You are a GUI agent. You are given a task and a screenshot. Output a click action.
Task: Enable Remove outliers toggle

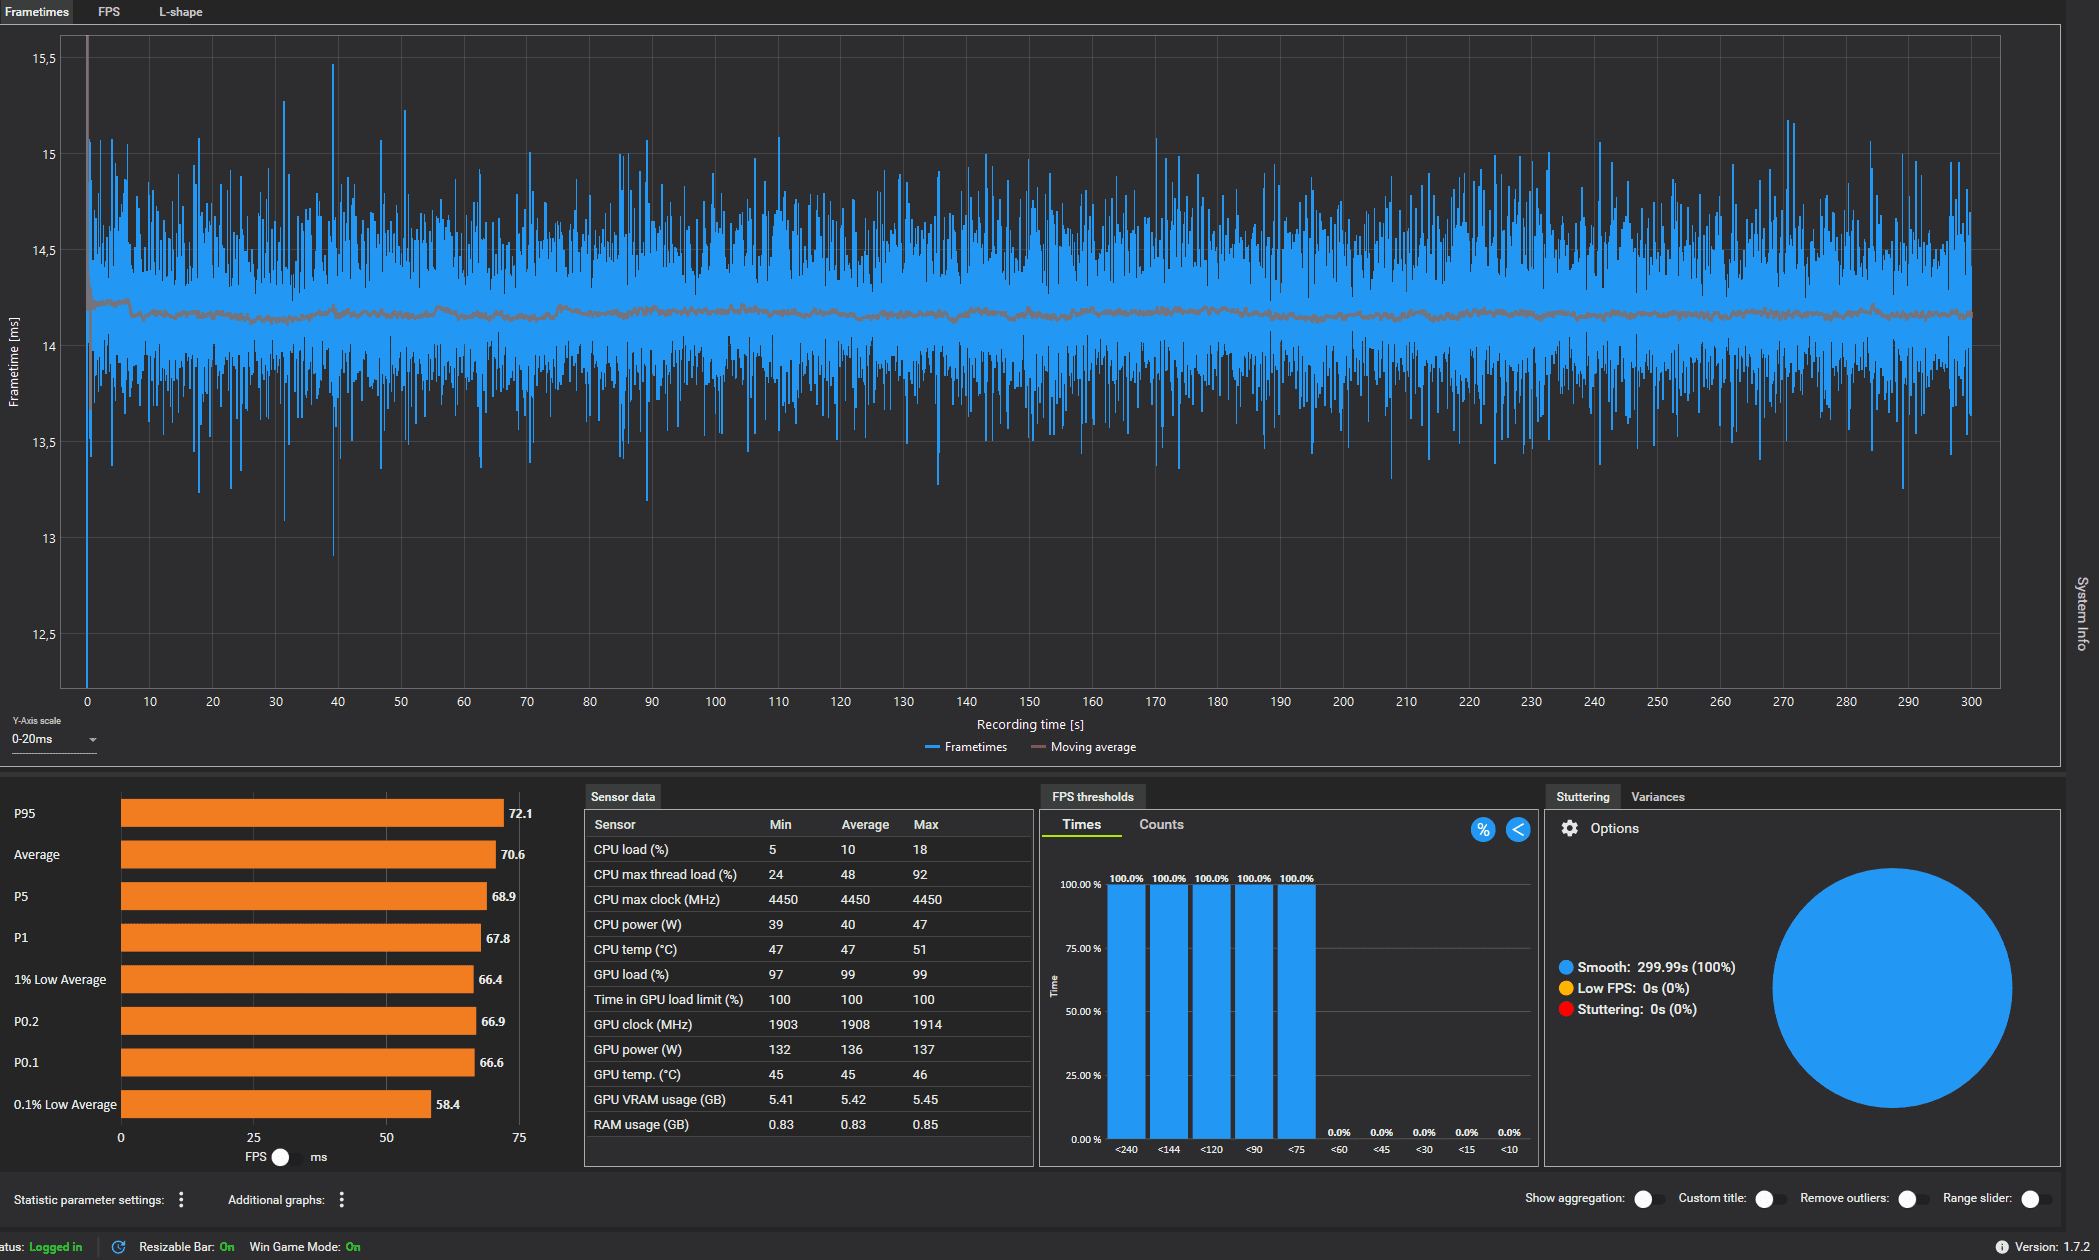pyautogui.click(x=1913, y=1199)
